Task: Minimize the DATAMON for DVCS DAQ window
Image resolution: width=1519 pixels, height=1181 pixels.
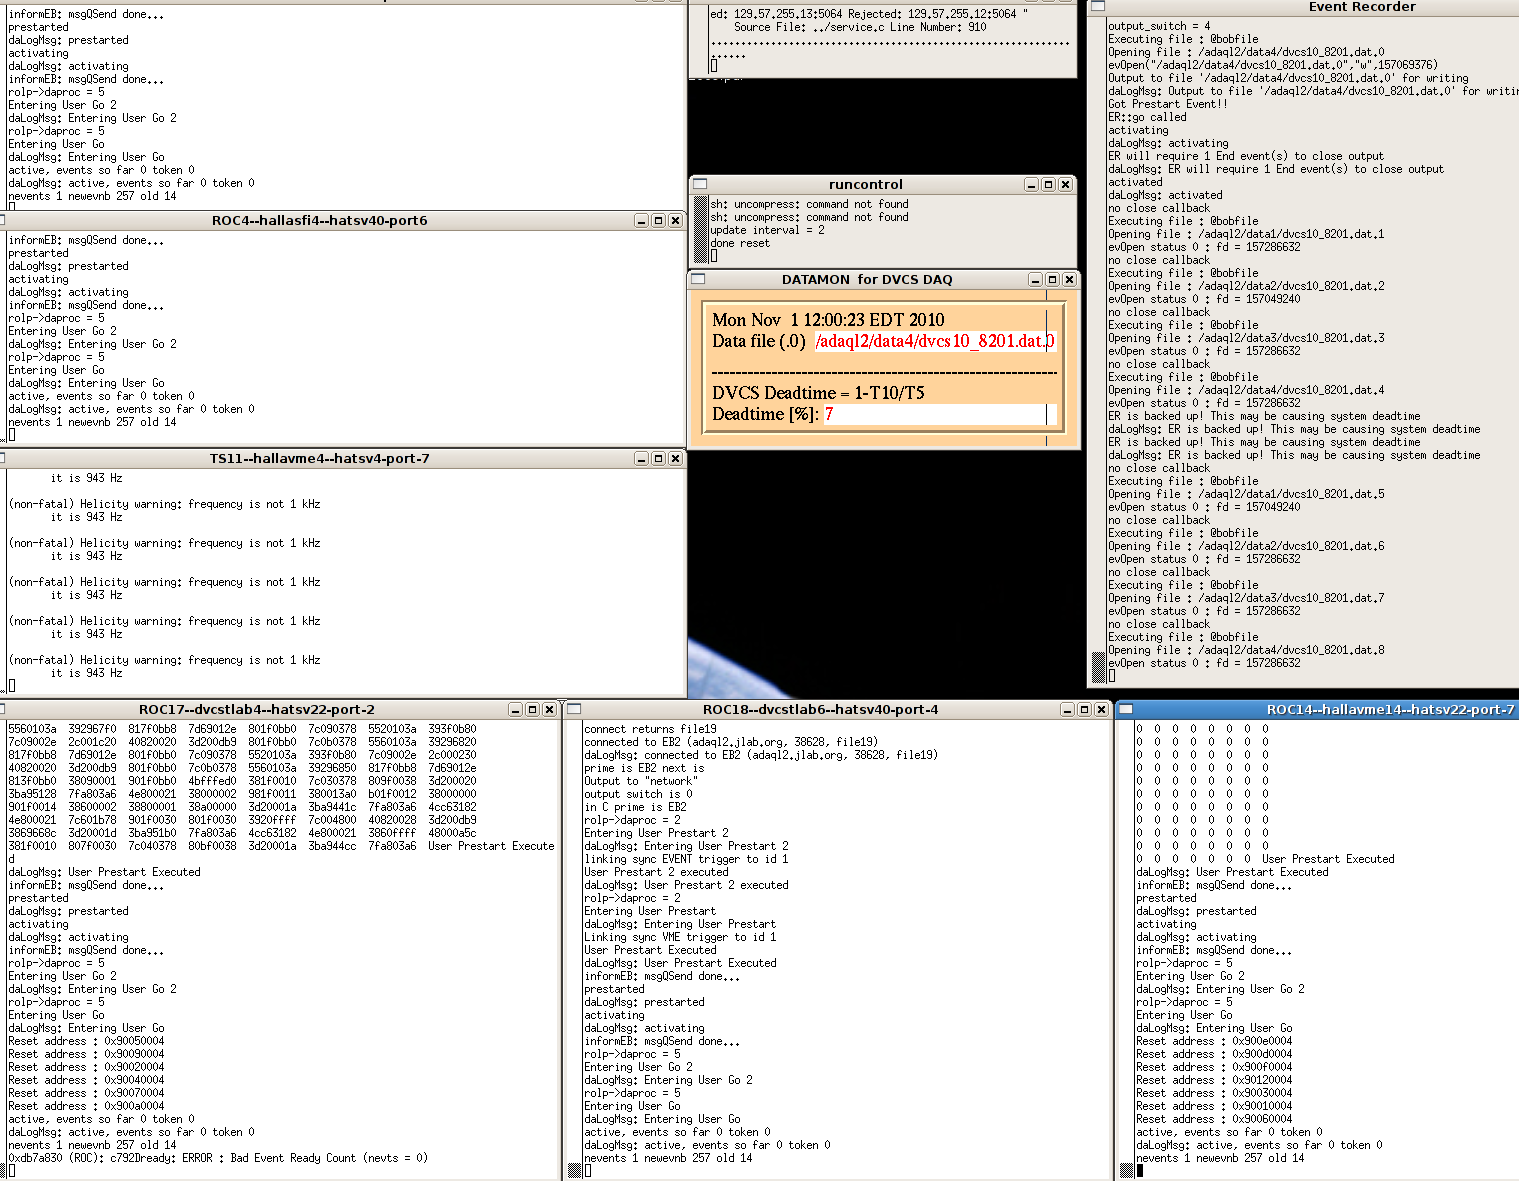Action: [1035, 280]
